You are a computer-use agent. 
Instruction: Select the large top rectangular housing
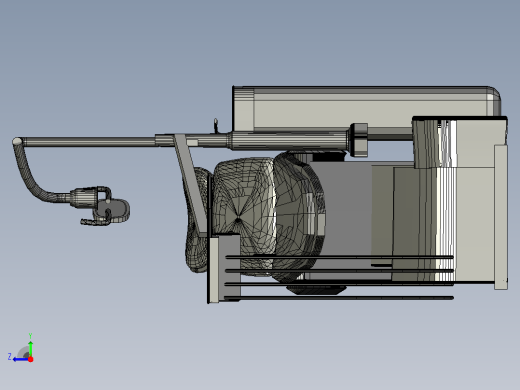[x=366, y=108]
